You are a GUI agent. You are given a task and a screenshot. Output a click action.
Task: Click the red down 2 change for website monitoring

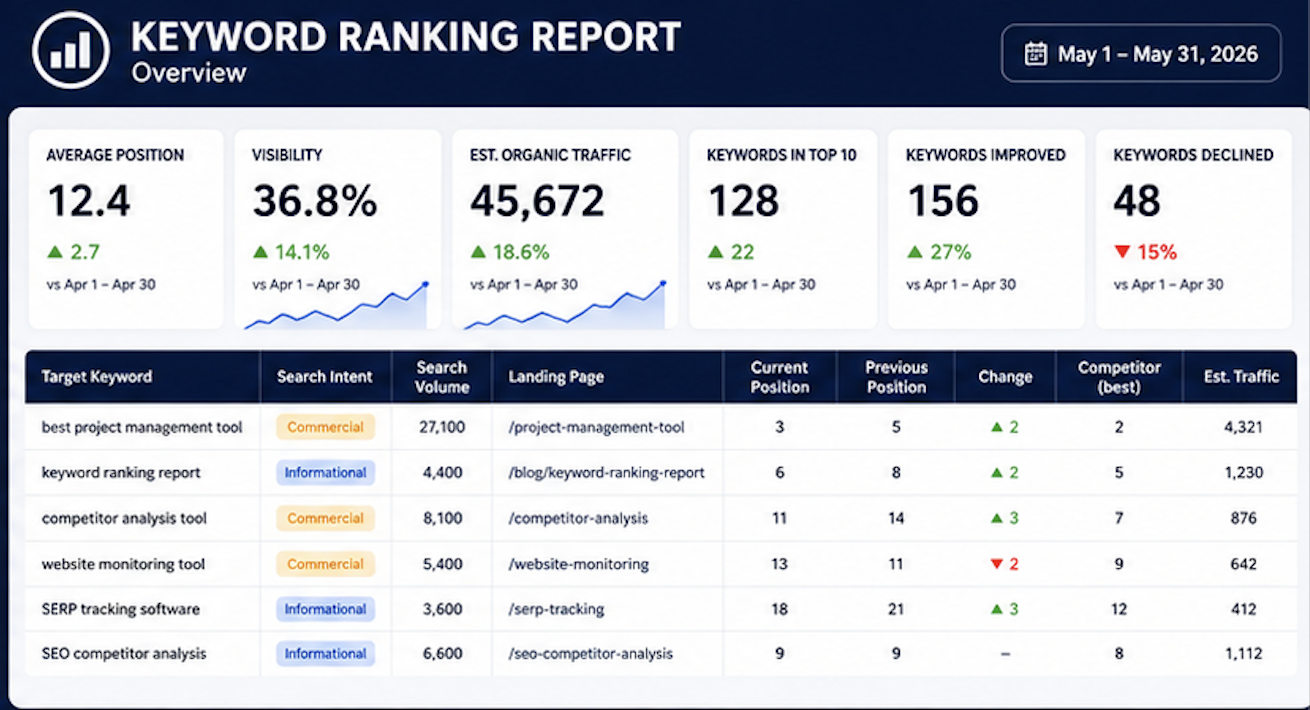click(x=1005, y=564)
